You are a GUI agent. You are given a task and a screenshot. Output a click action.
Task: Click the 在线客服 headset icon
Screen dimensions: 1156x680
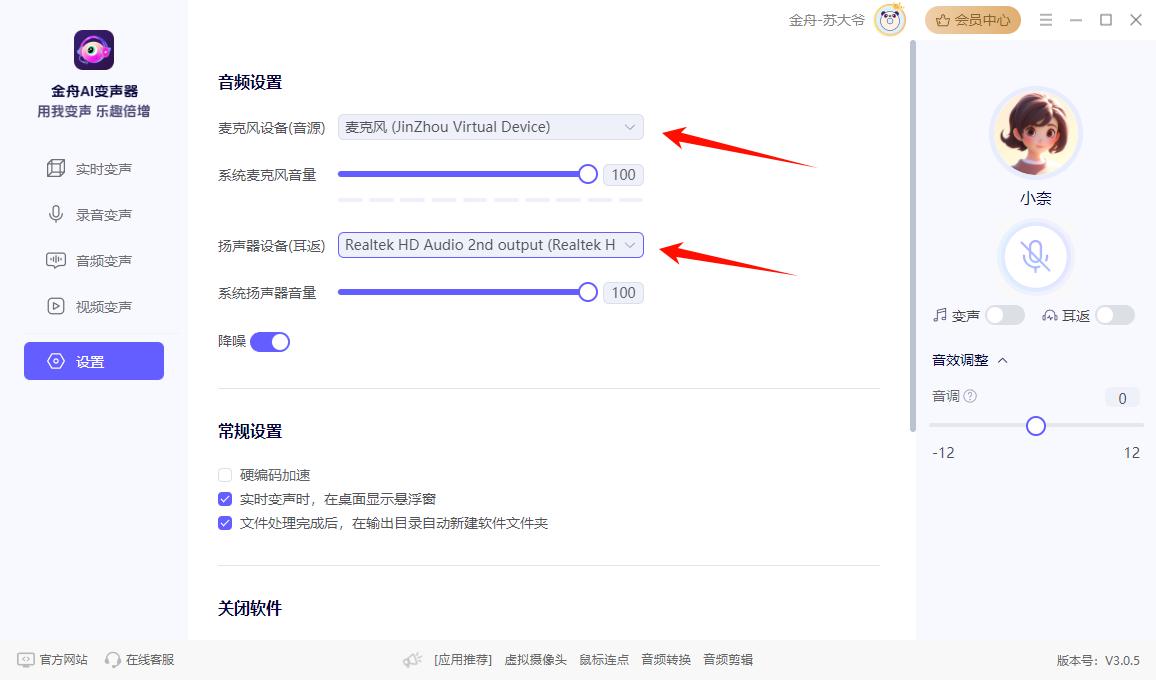(112, 659)
